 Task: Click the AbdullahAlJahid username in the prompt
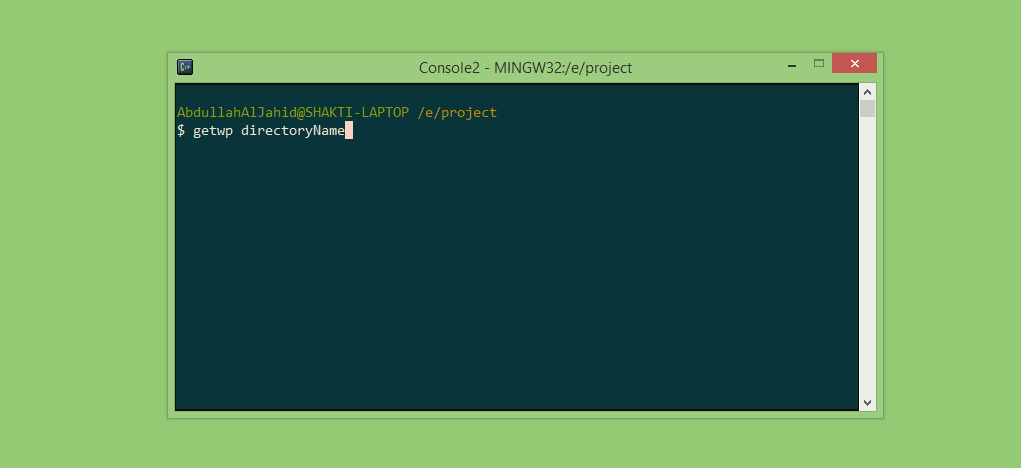236,112
